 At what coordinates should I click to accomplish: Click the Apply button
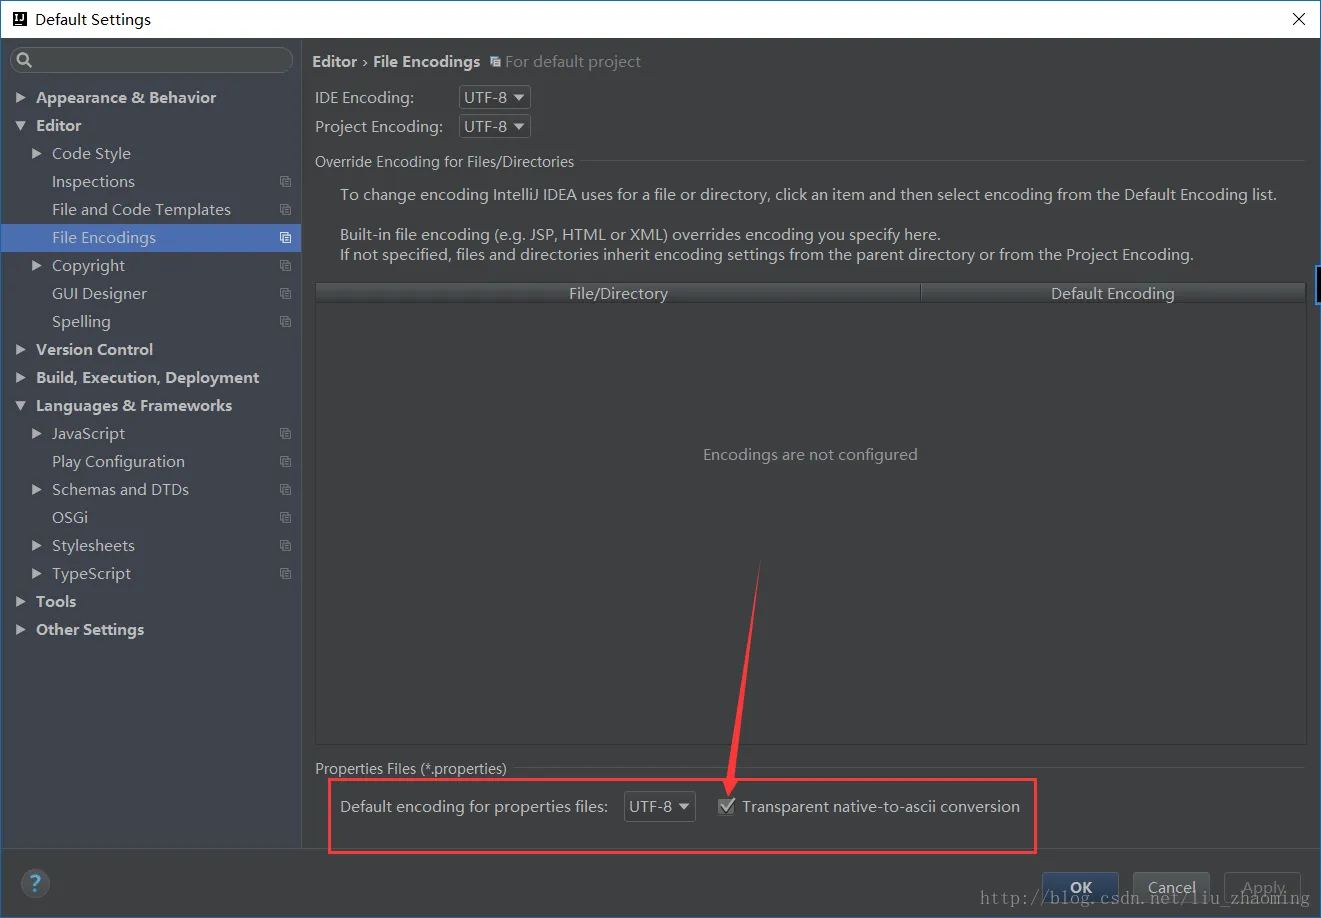click(1263, 888)
